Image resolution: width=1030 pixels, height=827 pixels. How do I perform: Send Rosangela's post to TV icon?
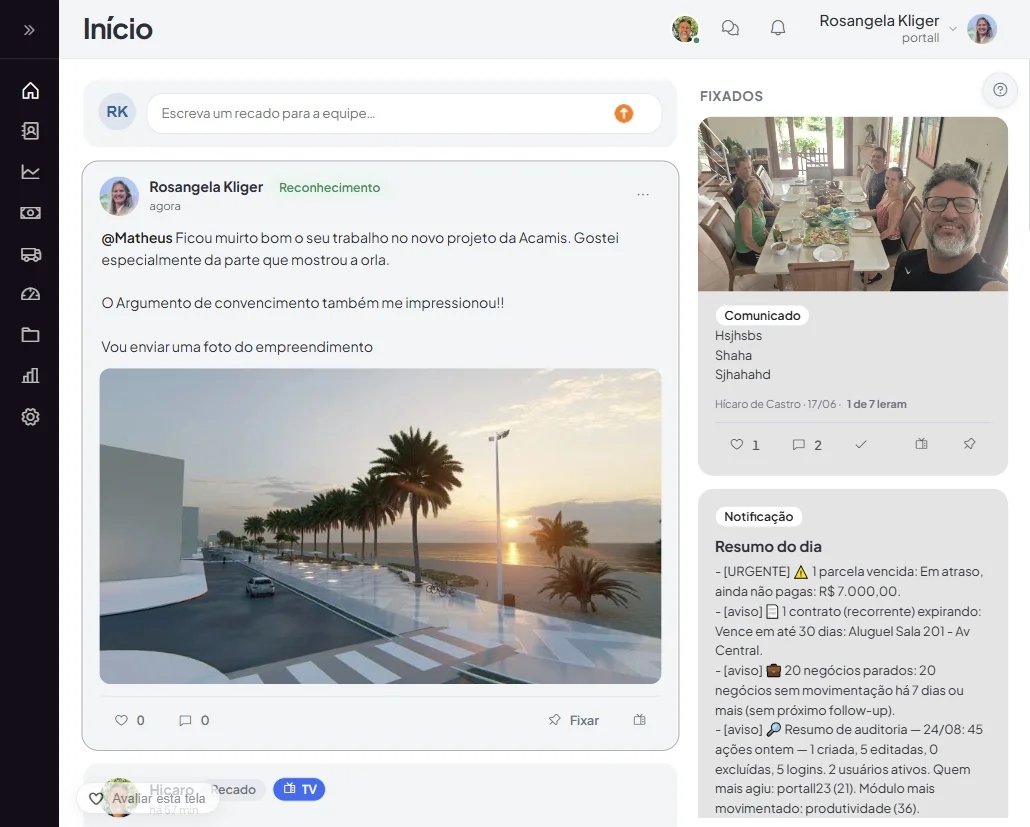[x=639, y=720]
